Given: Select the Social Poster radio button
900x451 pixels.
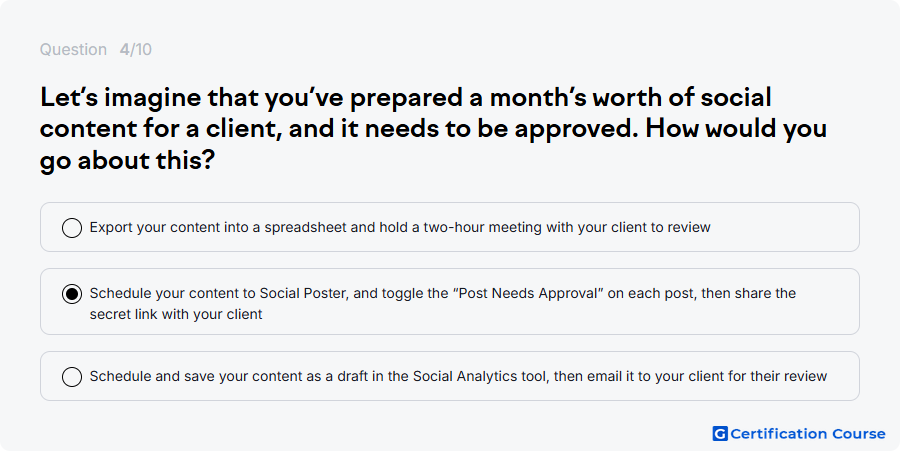Looking at the screenshot, I should pos(72,294).
